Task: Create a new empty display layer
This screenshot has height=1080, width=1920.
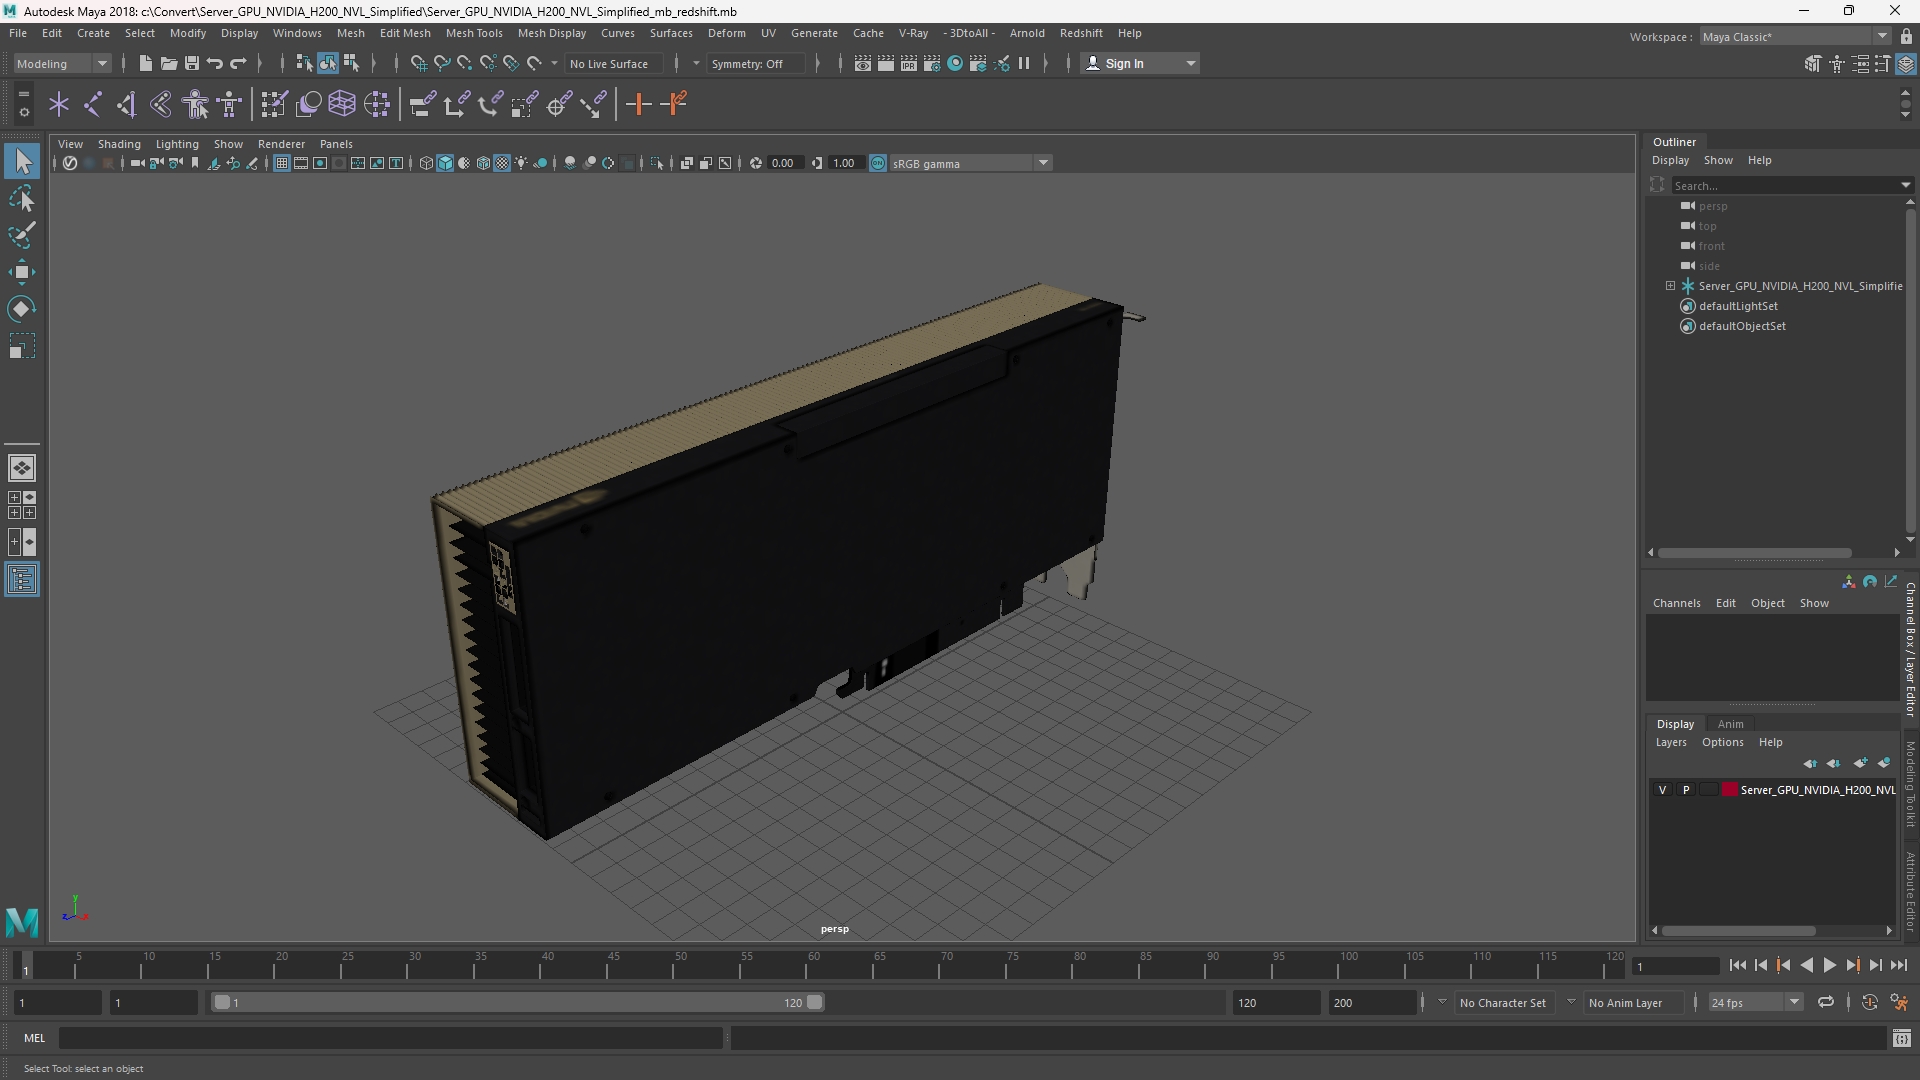Action: point(1860,763)
